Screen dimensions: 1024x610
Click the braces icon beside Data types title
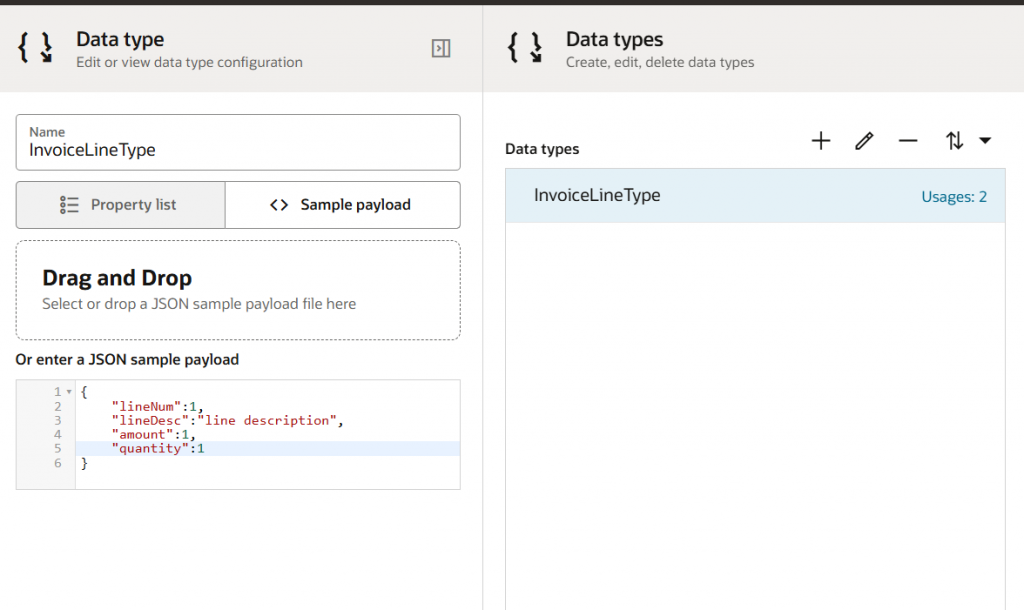[x=525, y=48]
